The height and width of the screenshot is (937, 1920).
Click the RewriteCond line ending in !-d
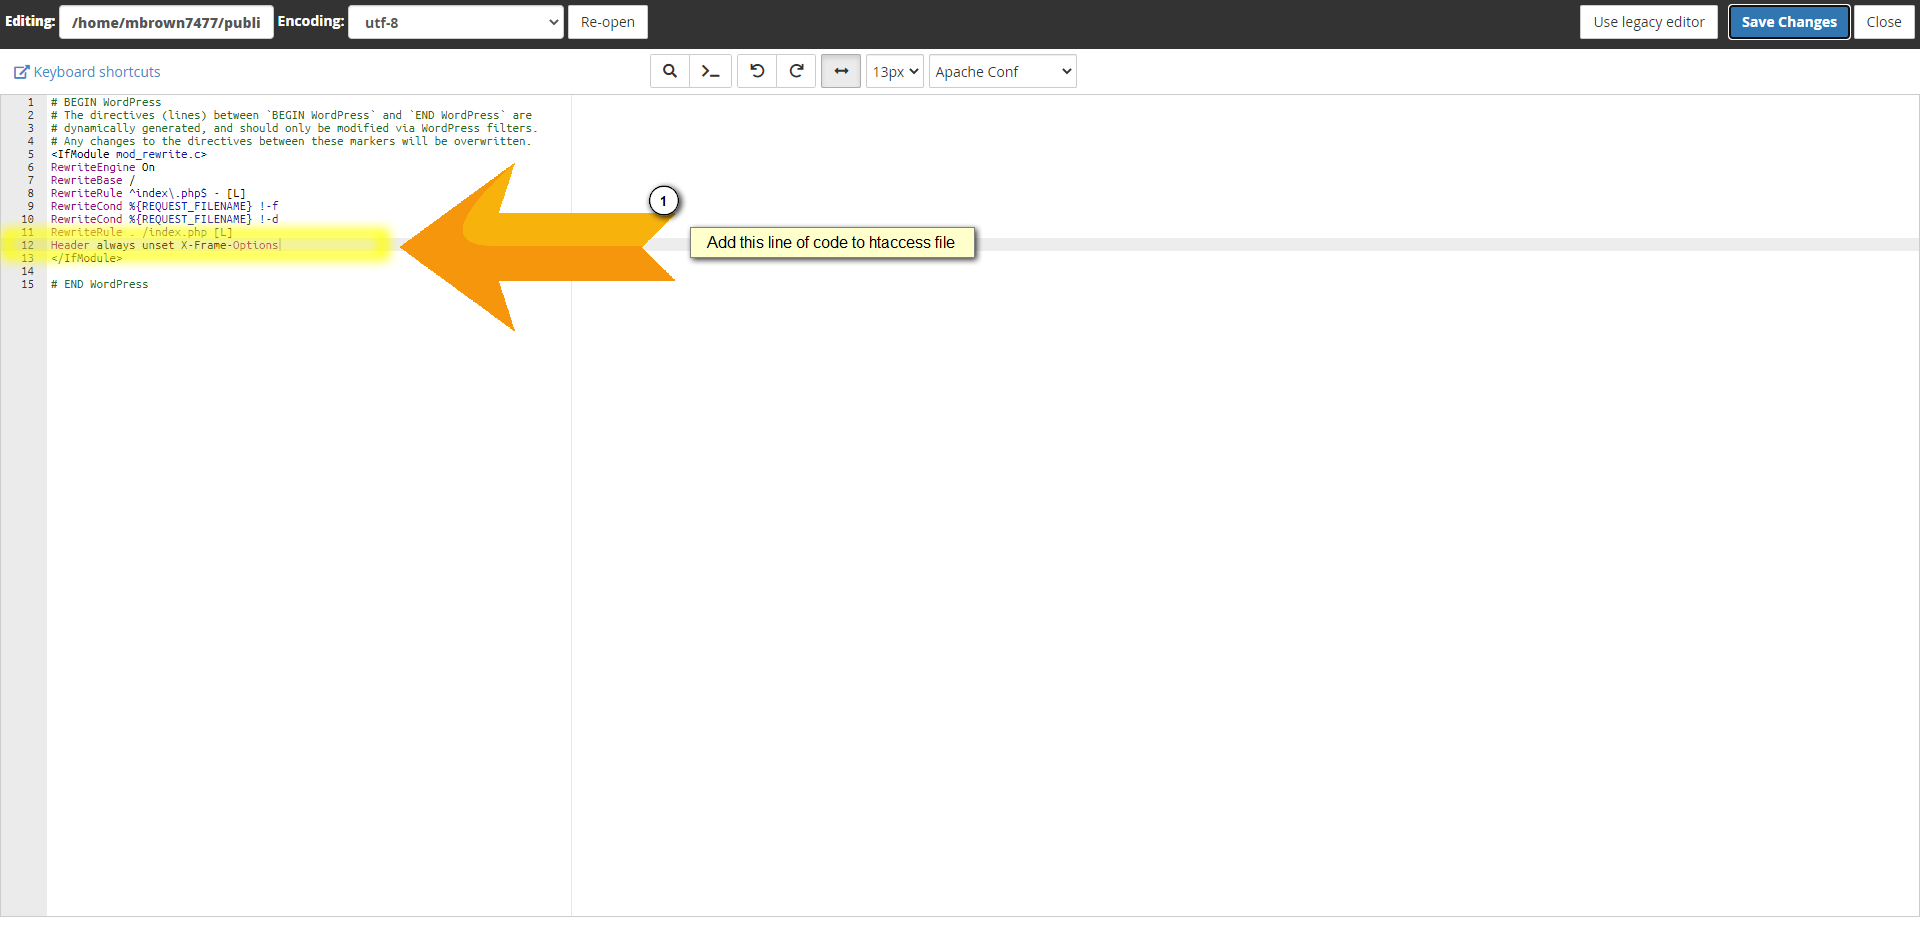click(165, 219)
